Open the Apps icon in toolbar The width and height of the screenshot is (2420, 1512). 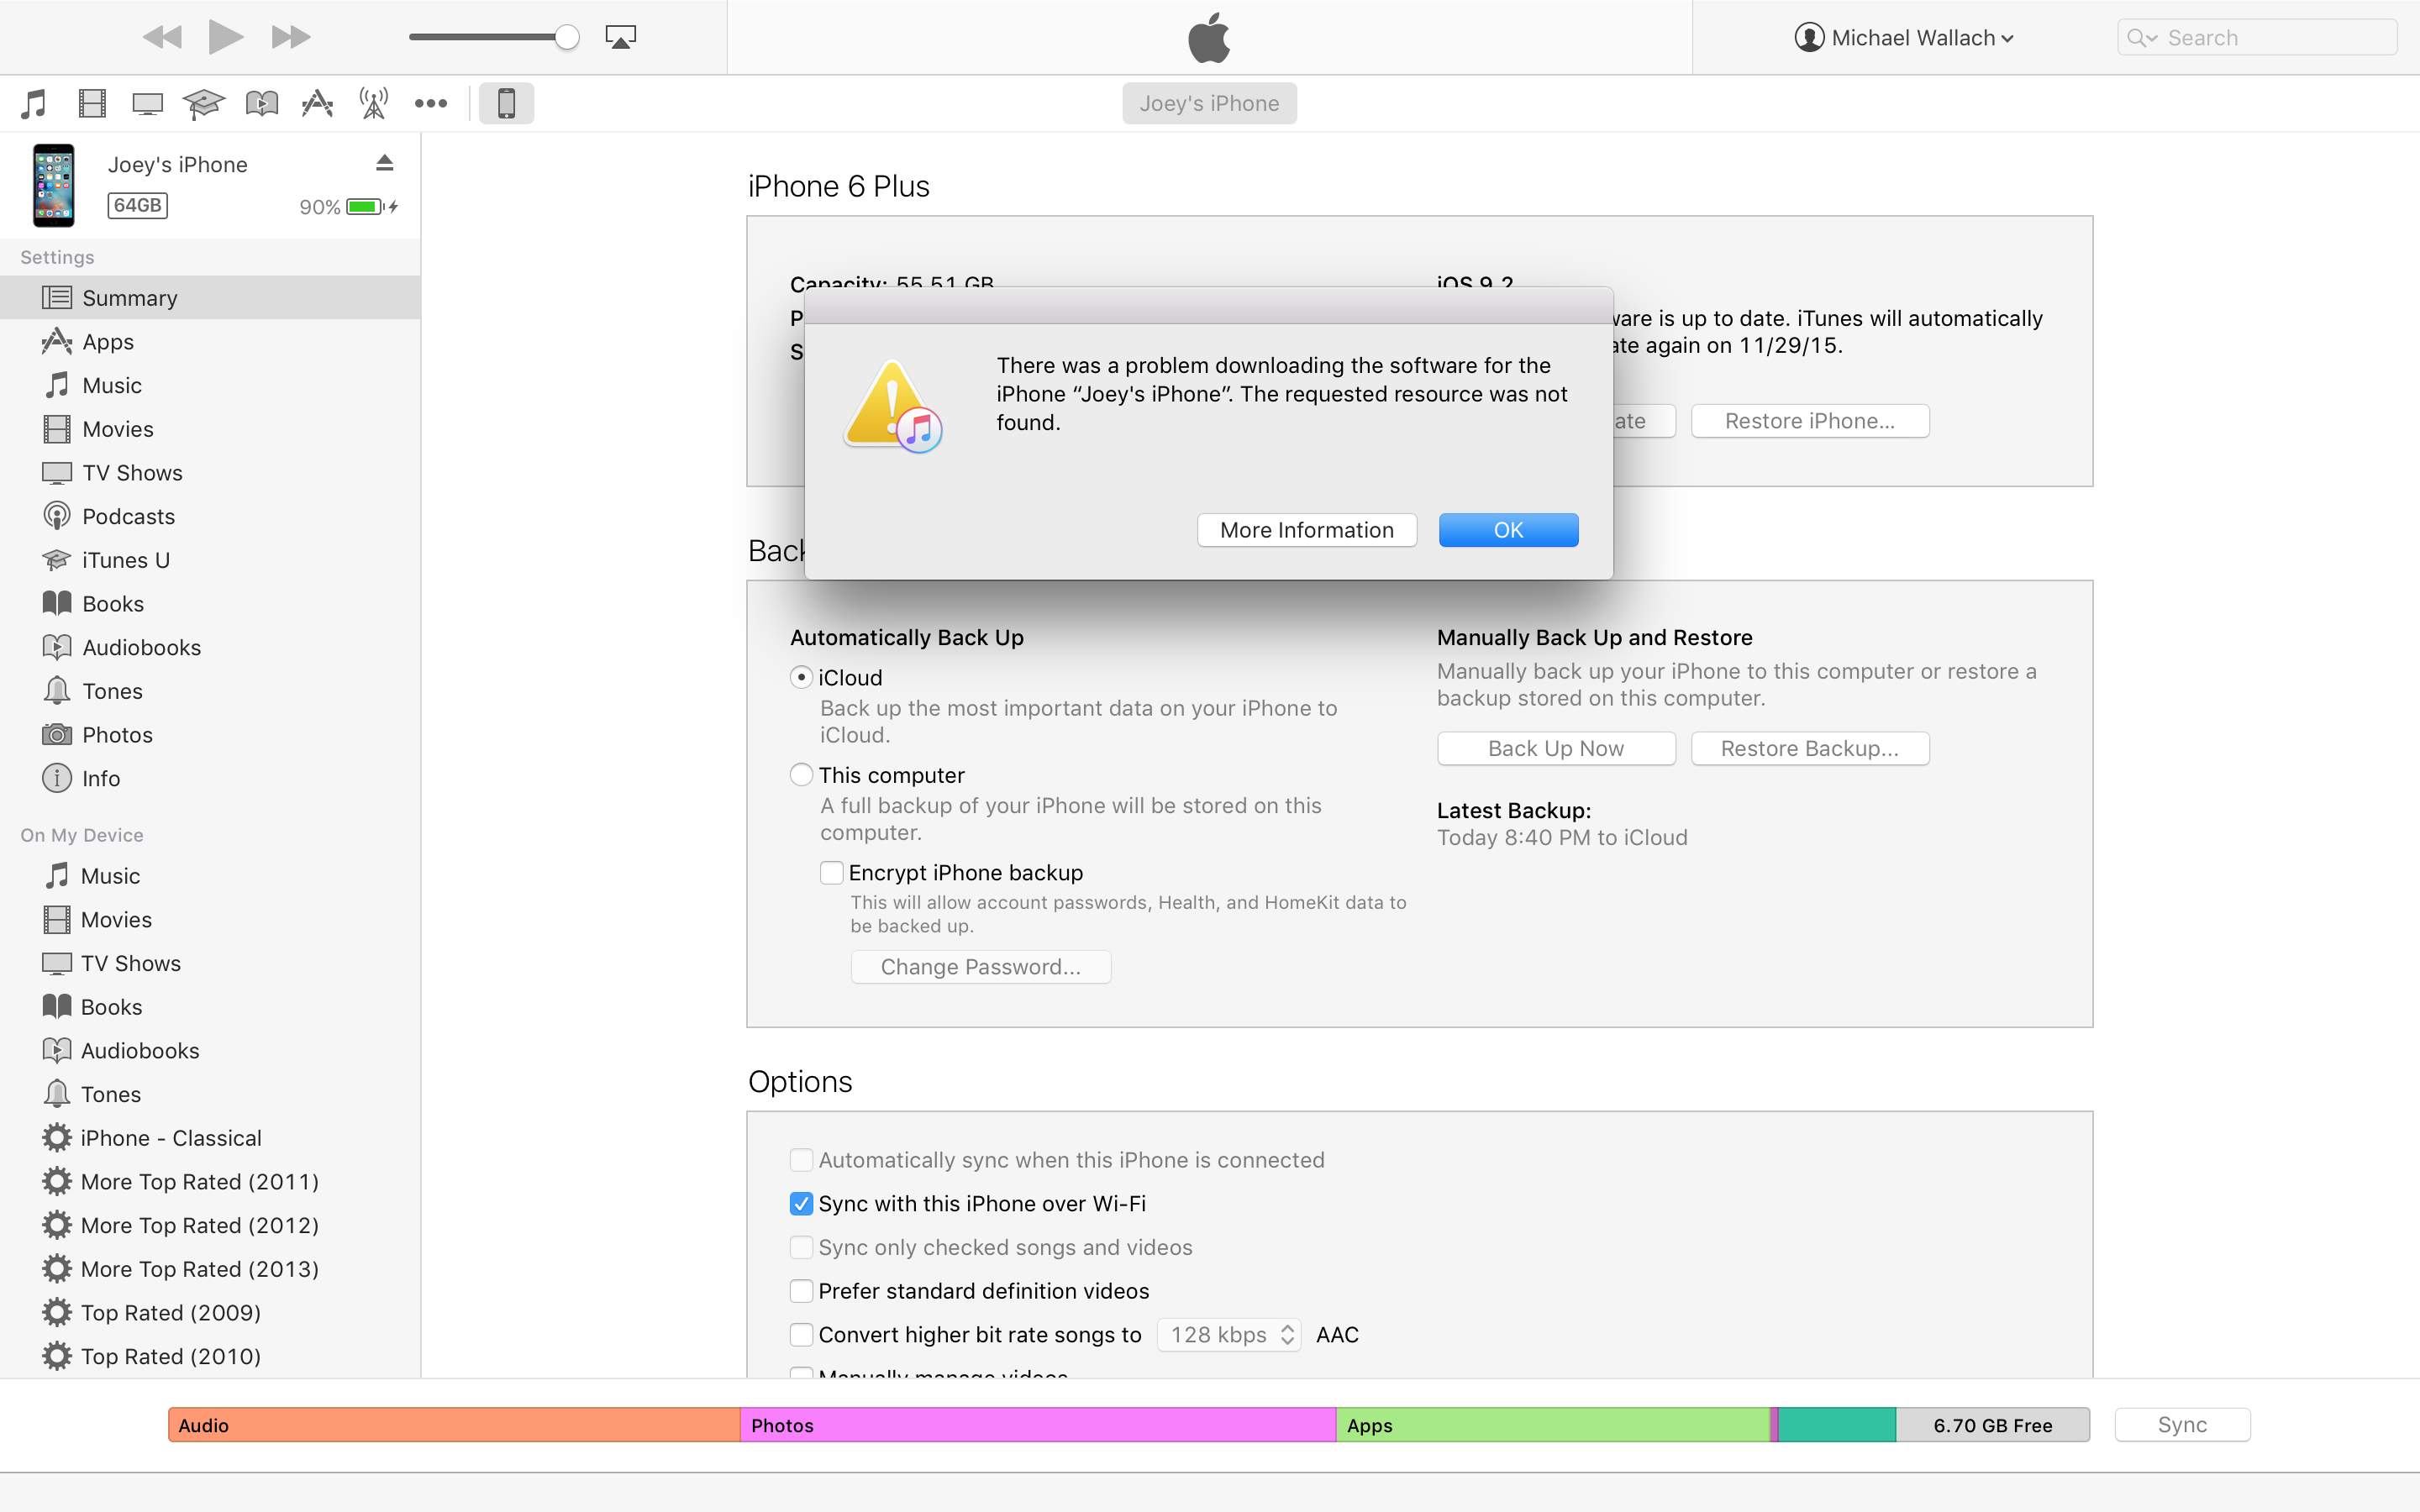(317, 103)
